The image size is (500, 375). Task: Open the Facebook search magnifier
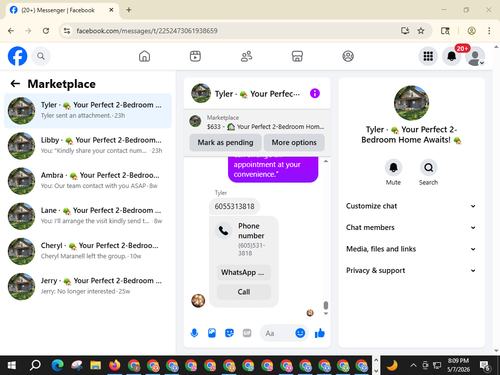(x=41, y=56)
